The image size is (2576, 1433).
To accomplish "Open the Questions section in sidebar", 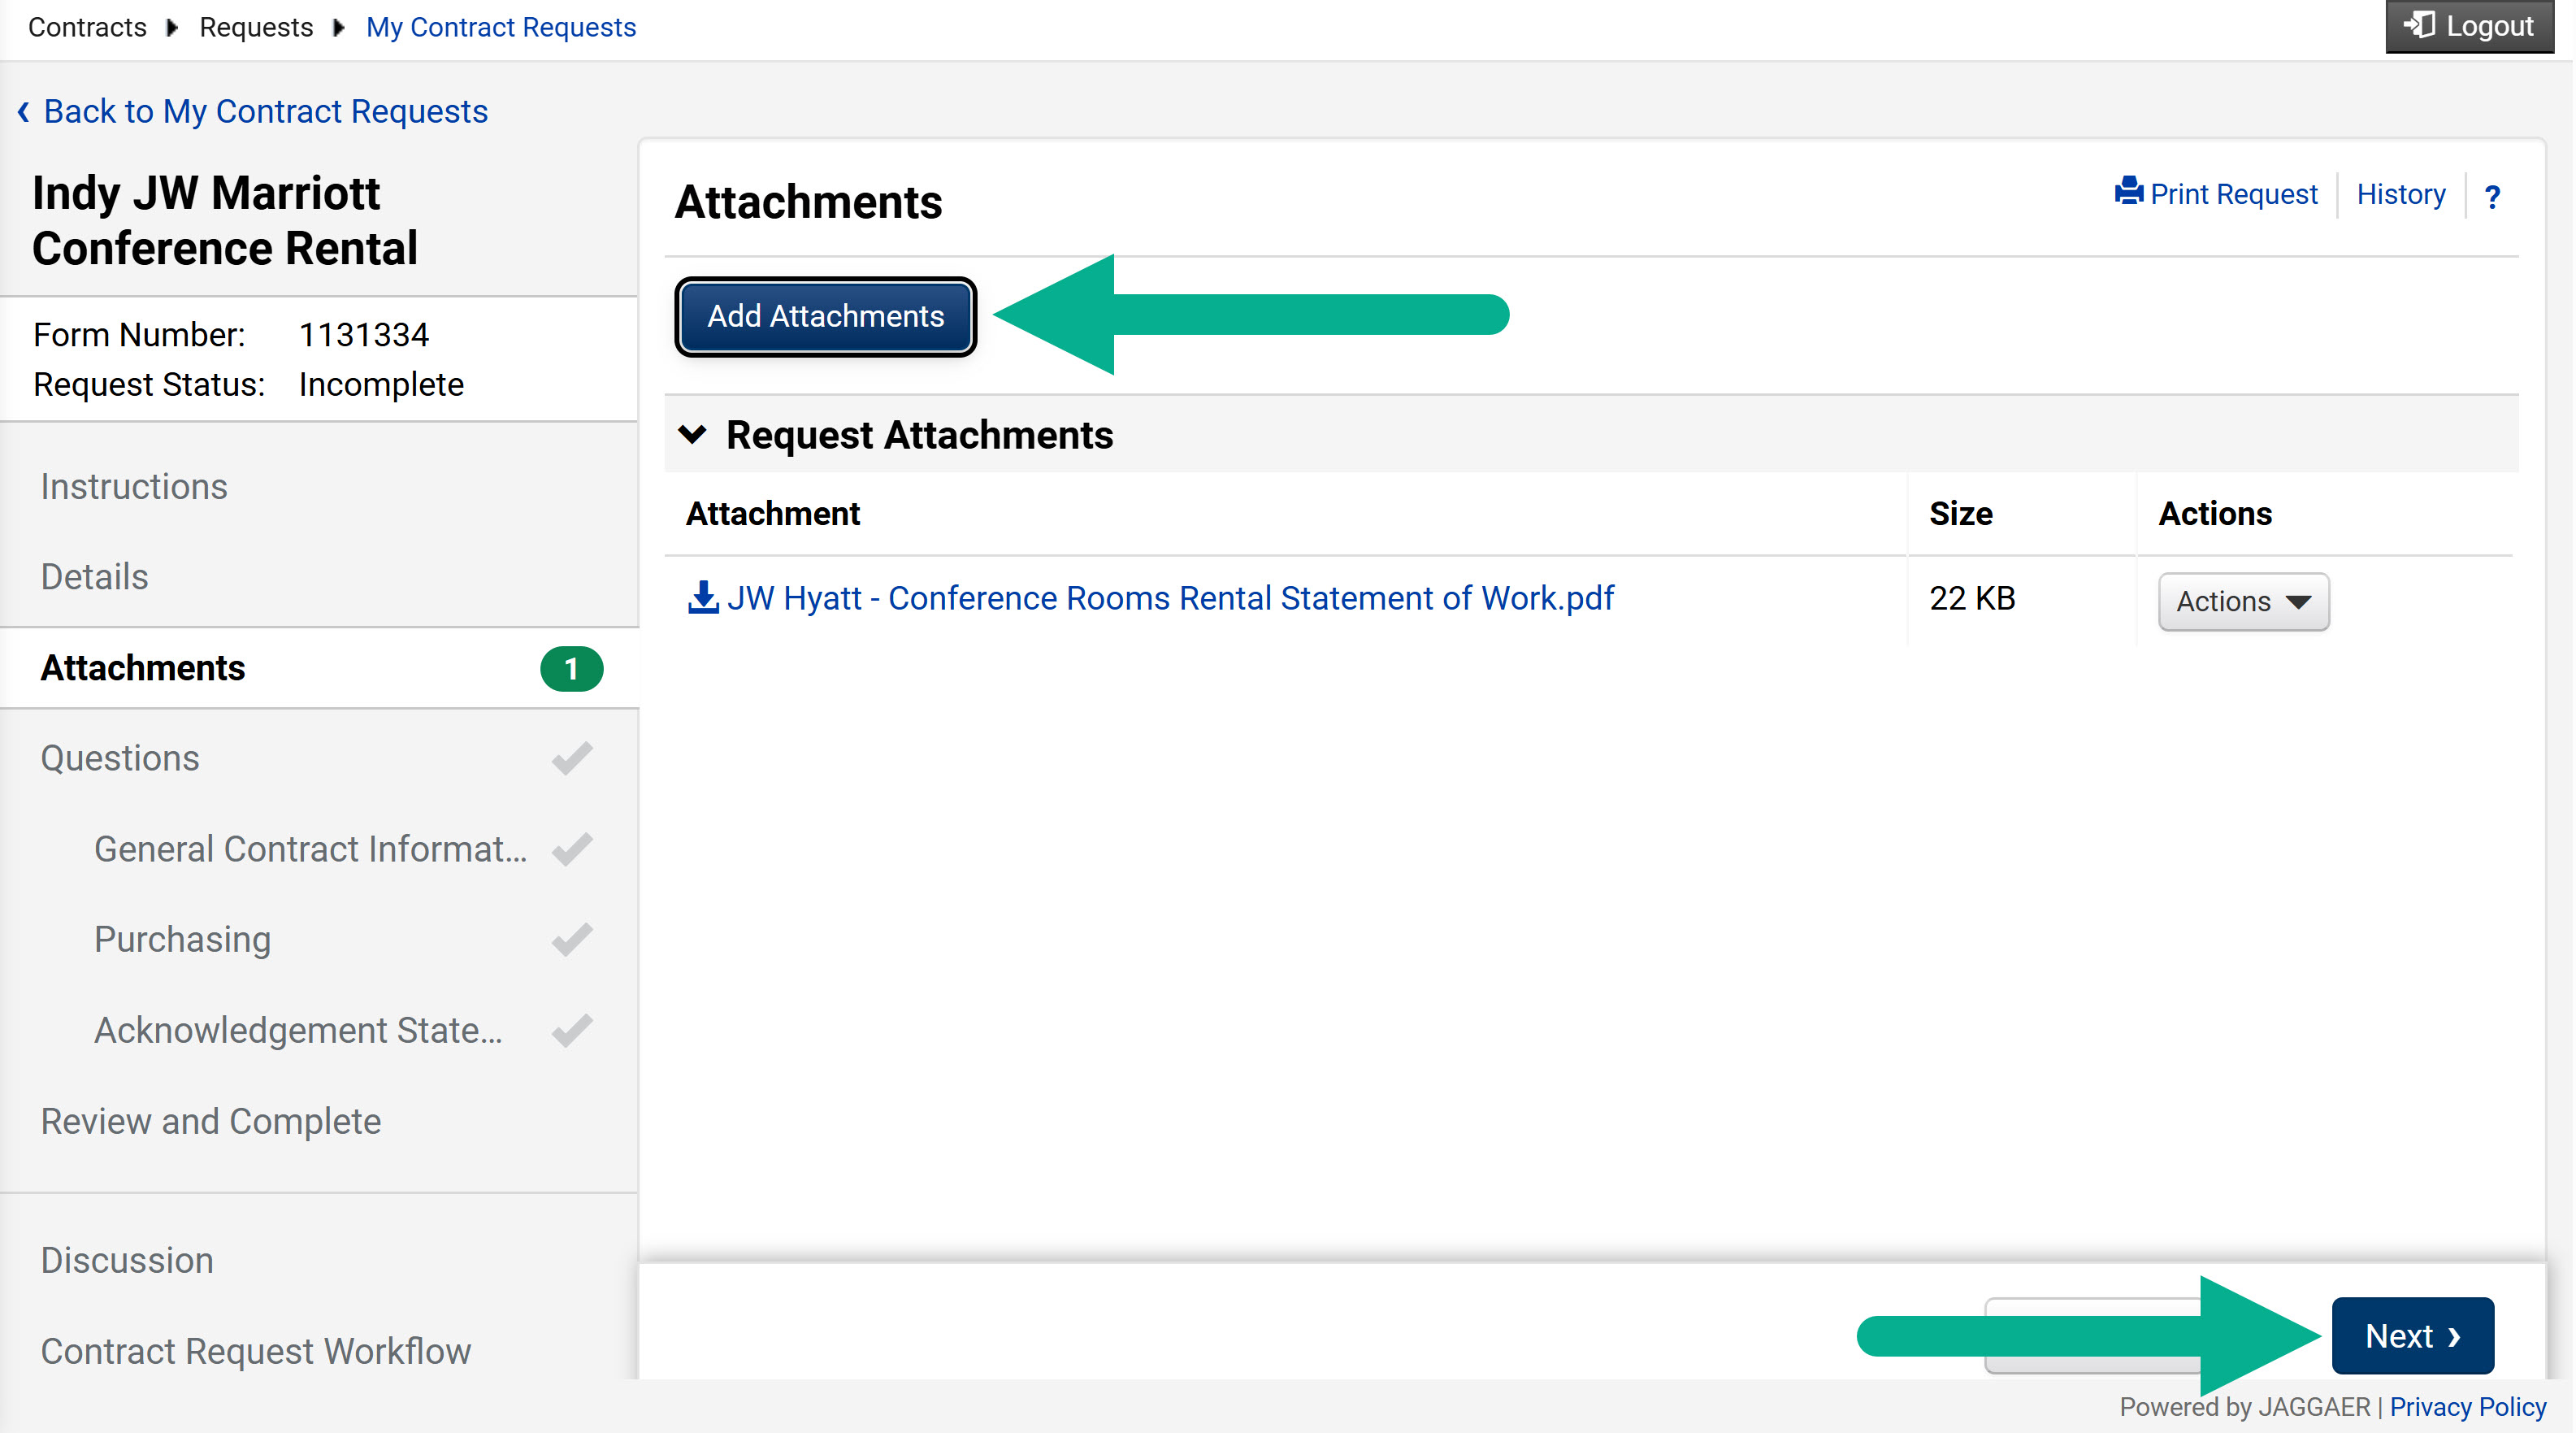I will pyautogui.click(x=120, y=759).
